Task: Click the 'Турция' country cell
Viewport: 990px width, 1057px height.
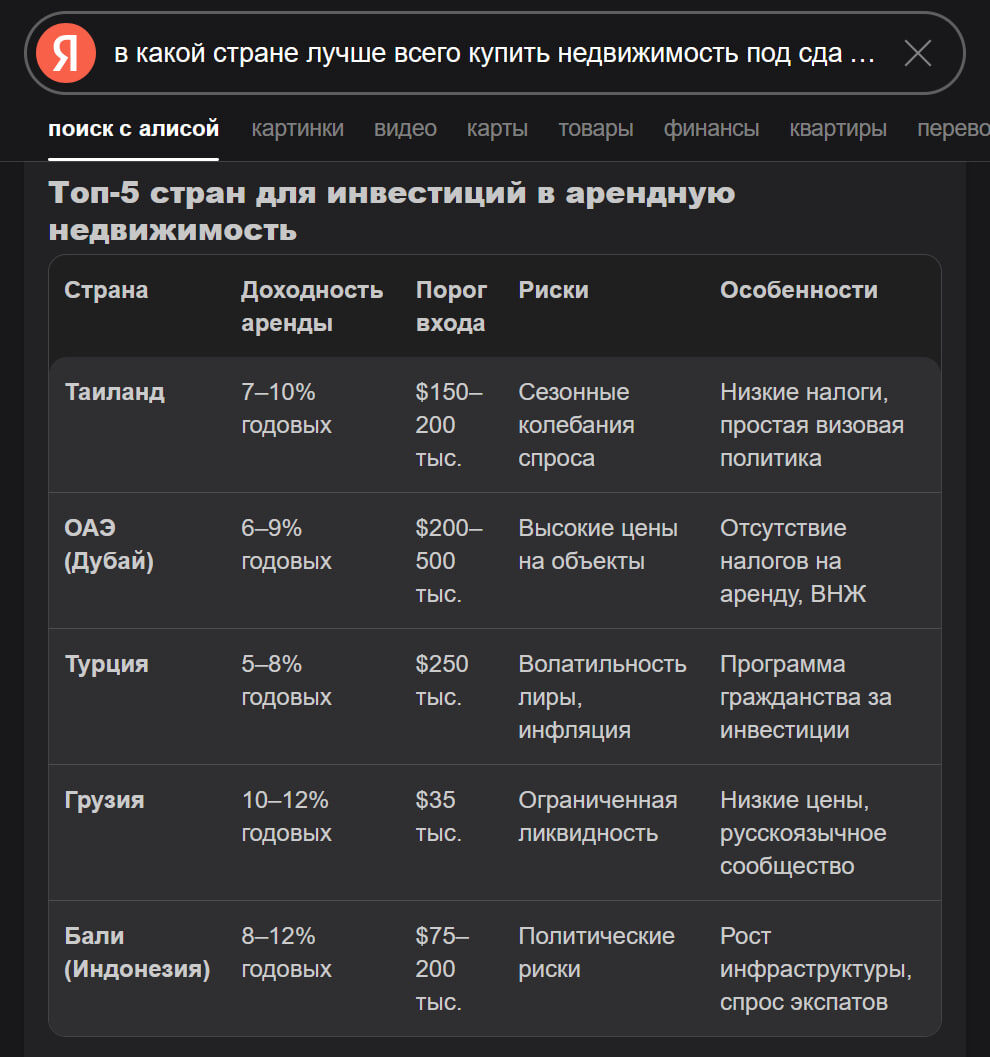Action: [x=106, y=663]
